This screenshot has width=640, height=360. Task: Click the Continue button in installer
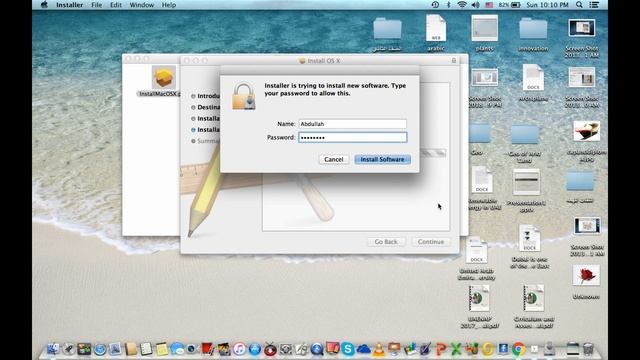tap(431, 242)
